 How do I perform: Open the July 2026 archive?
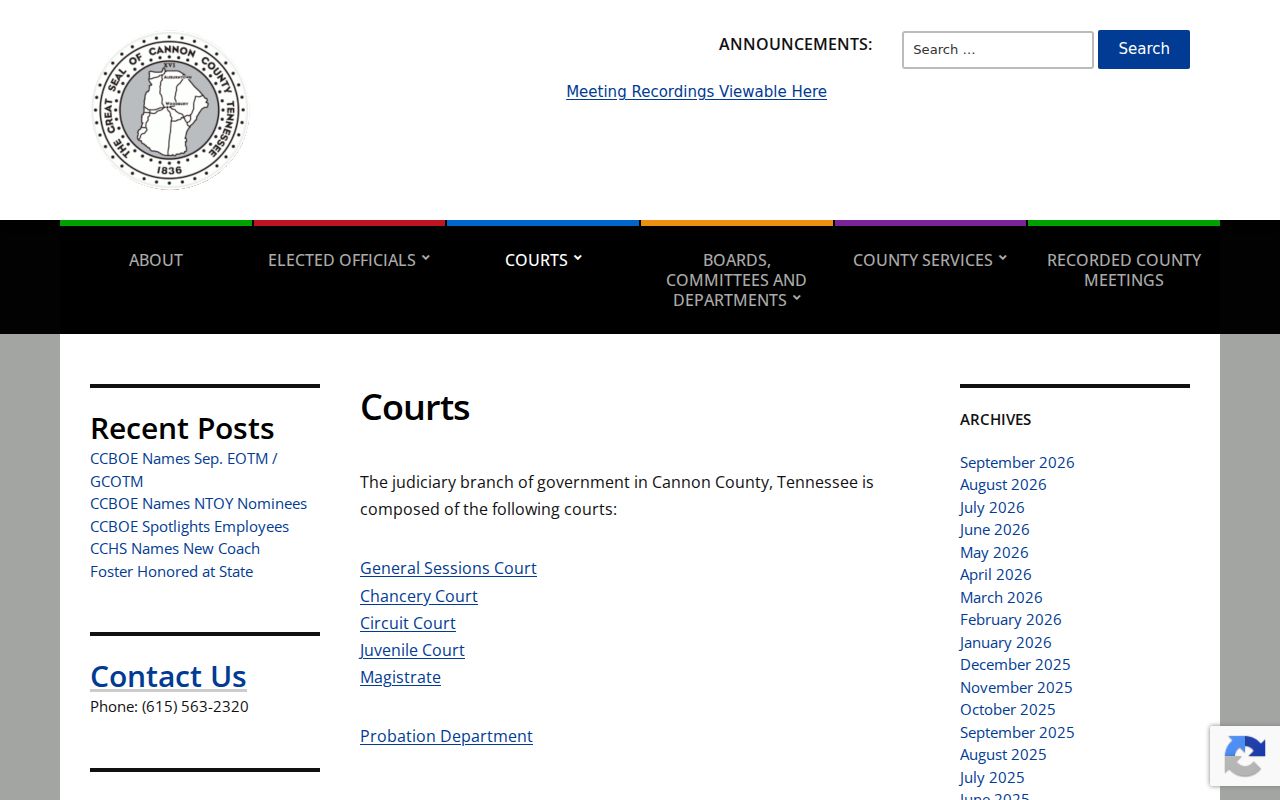992,507
